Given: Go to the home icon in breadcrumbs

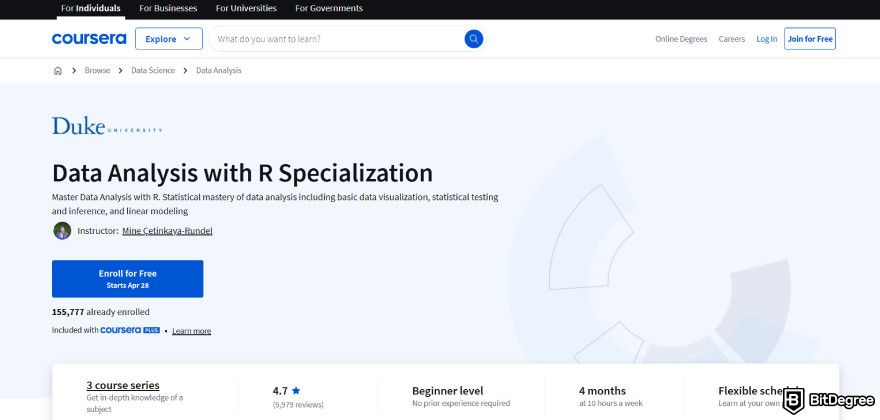Looking at the screenshot, I should [x=58, y=71].
